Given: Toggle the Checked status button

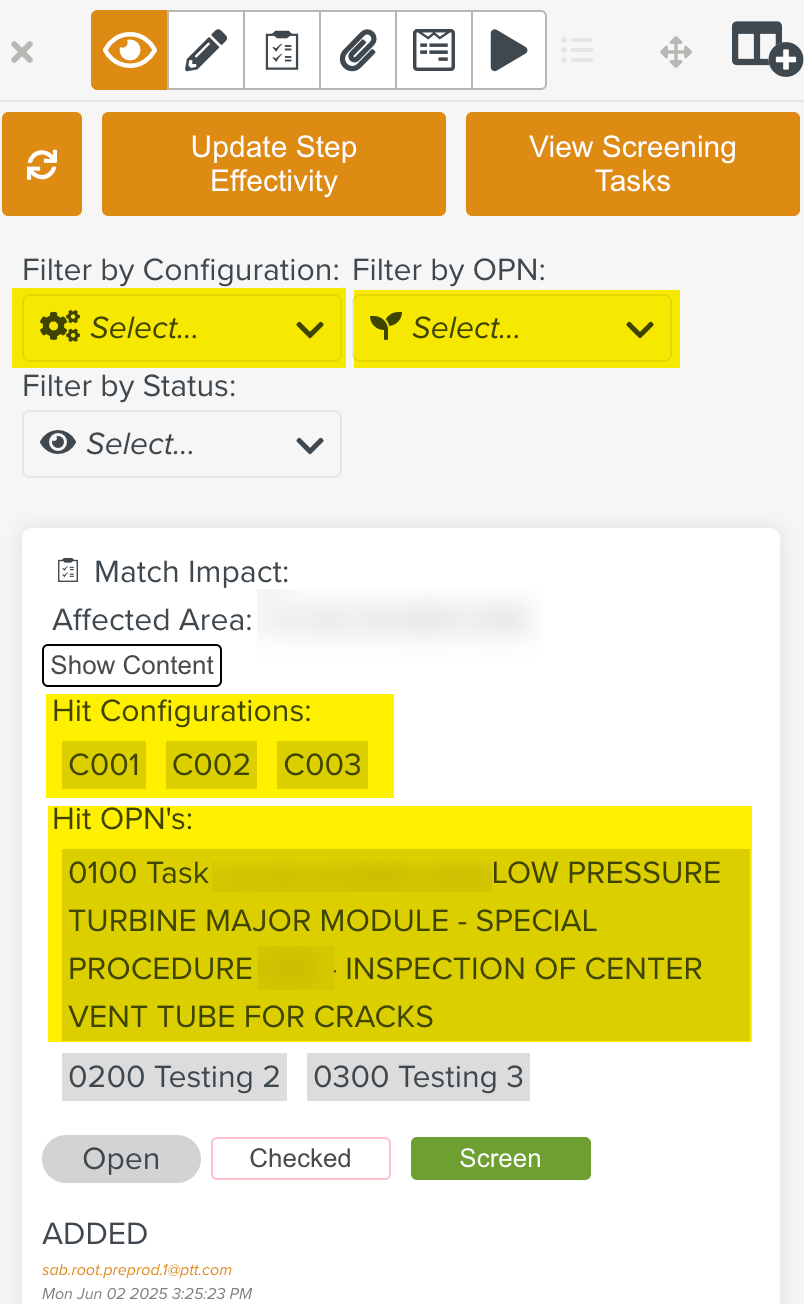Looking at the screenshot, I should (x=300, y=1159).
